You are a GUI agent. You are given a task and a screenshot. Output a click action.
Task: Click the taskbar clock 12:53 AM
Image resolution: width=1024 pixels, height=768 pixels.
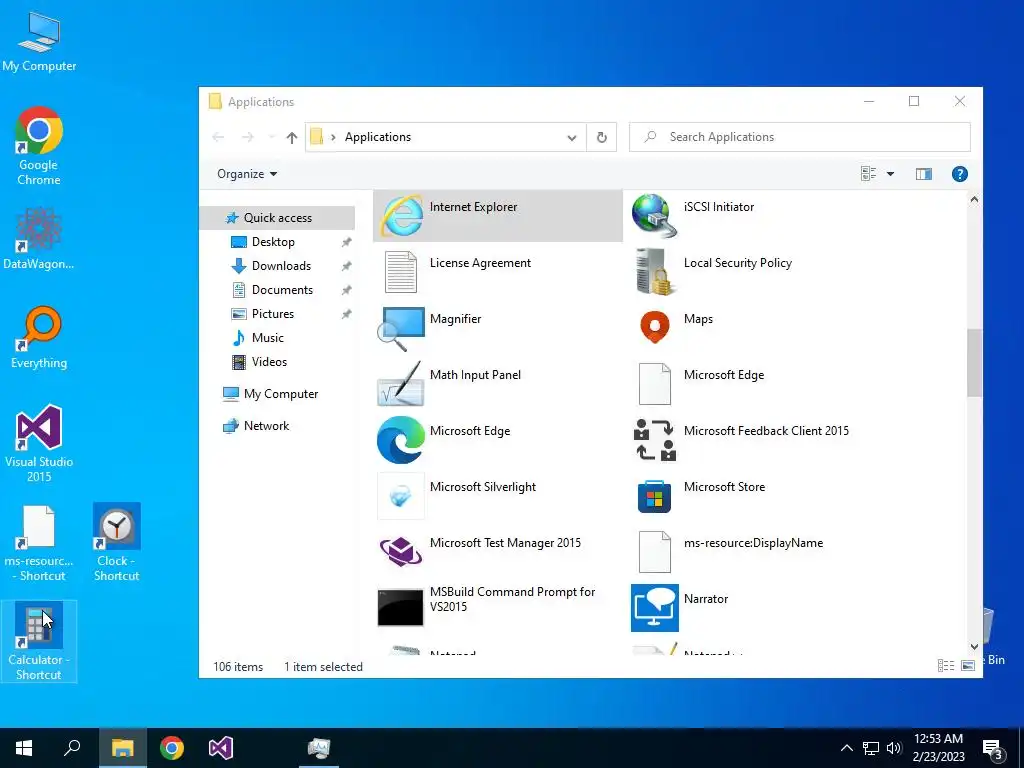(x=938, y=739)
